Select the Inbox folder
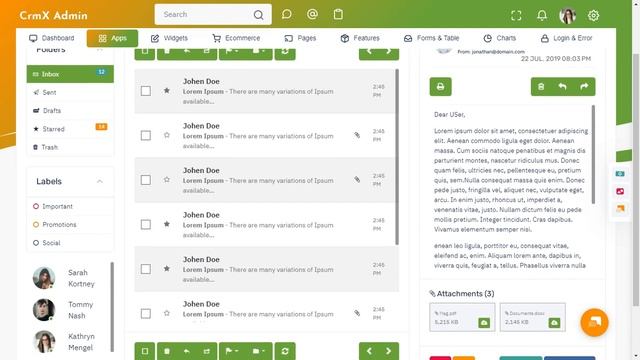Screen dimensions: 640x360 click(70, 74)
